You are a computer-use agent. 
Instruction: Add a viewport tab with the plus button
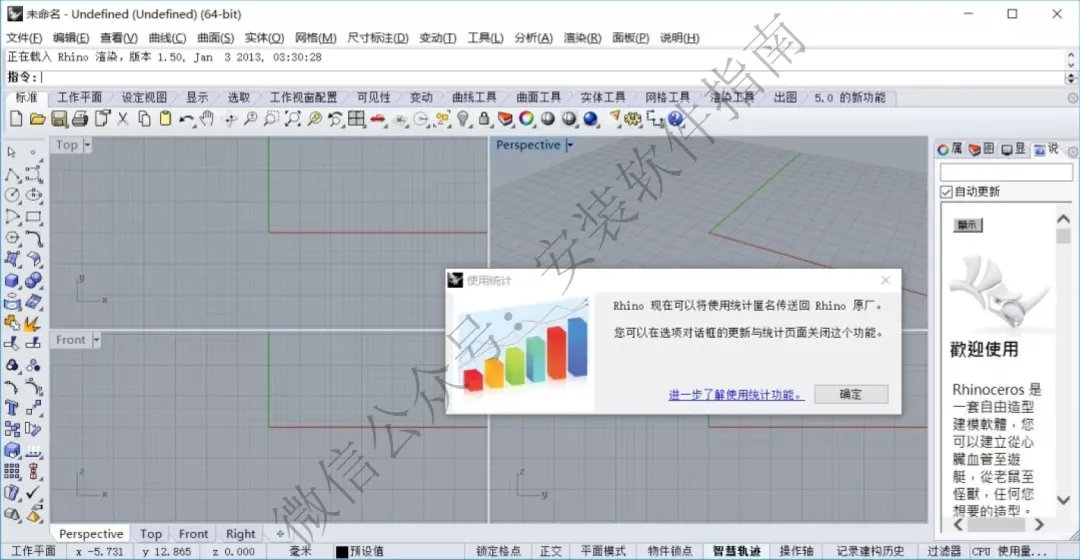280,534
